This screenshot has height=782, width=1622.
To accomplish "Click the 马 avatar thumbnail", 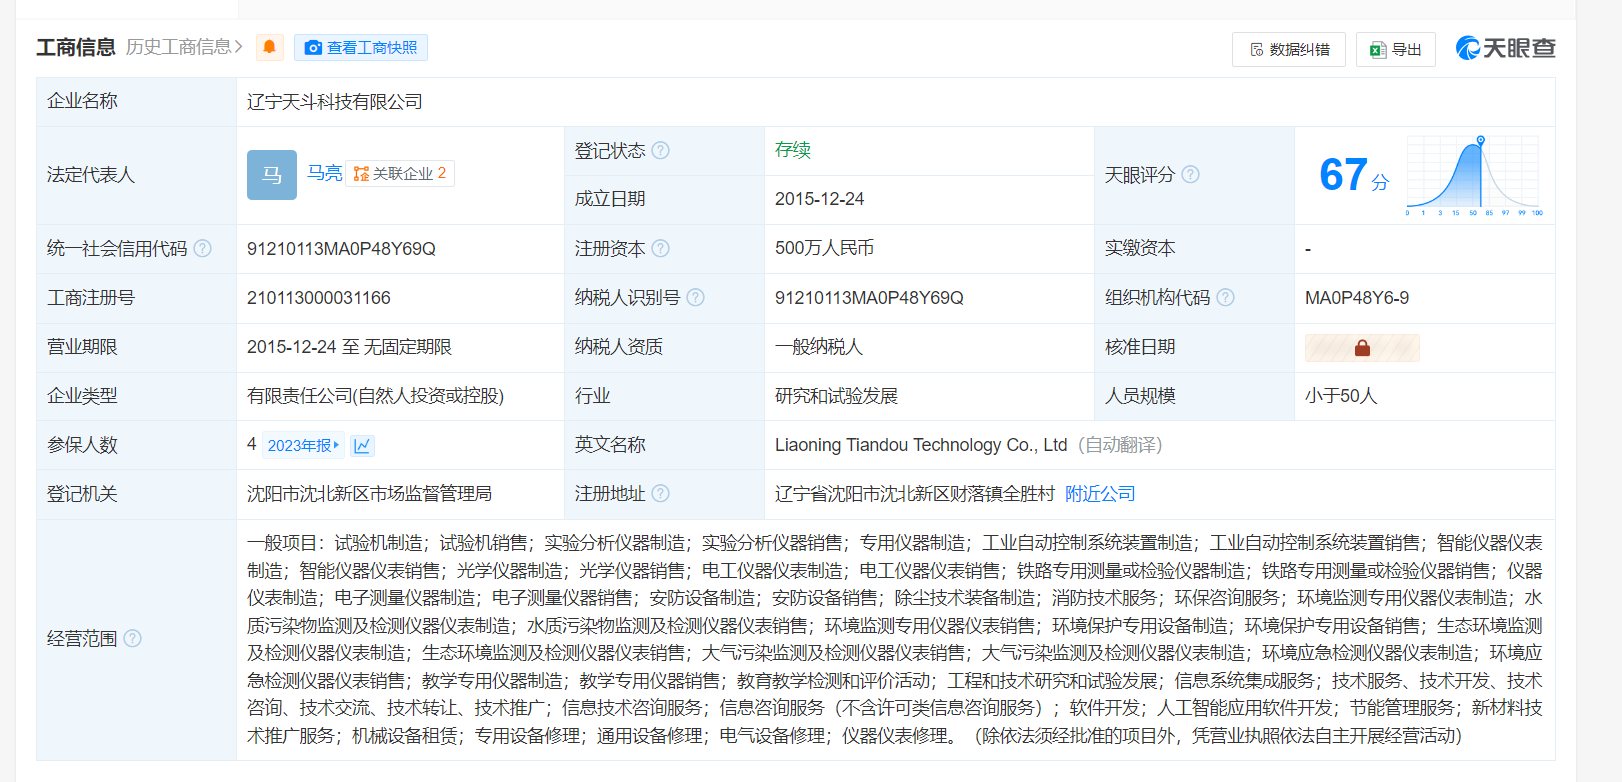I will [272, 175].
